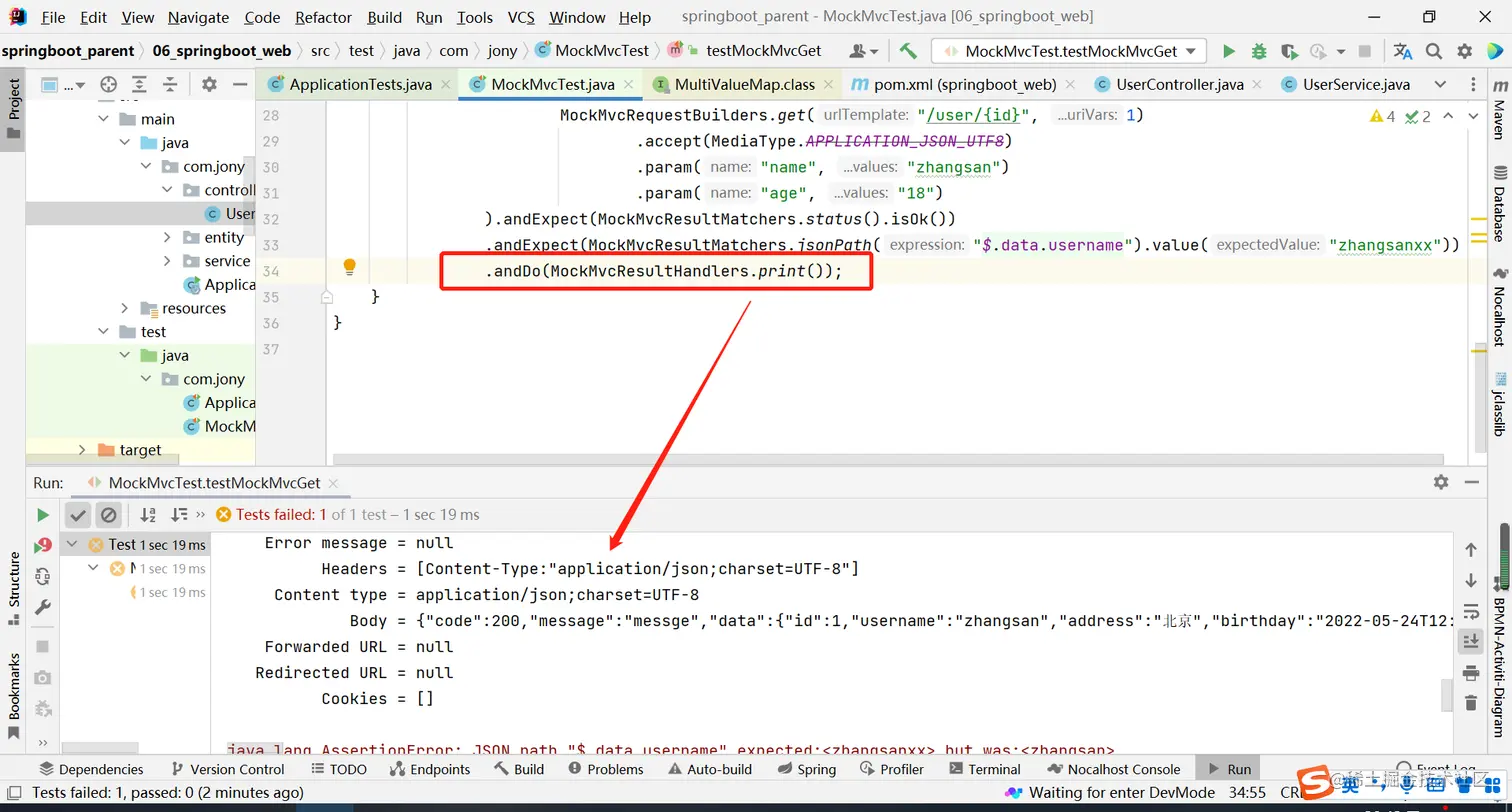Expand the service package
Screen dimensions: 1512x812
point(167,261)
